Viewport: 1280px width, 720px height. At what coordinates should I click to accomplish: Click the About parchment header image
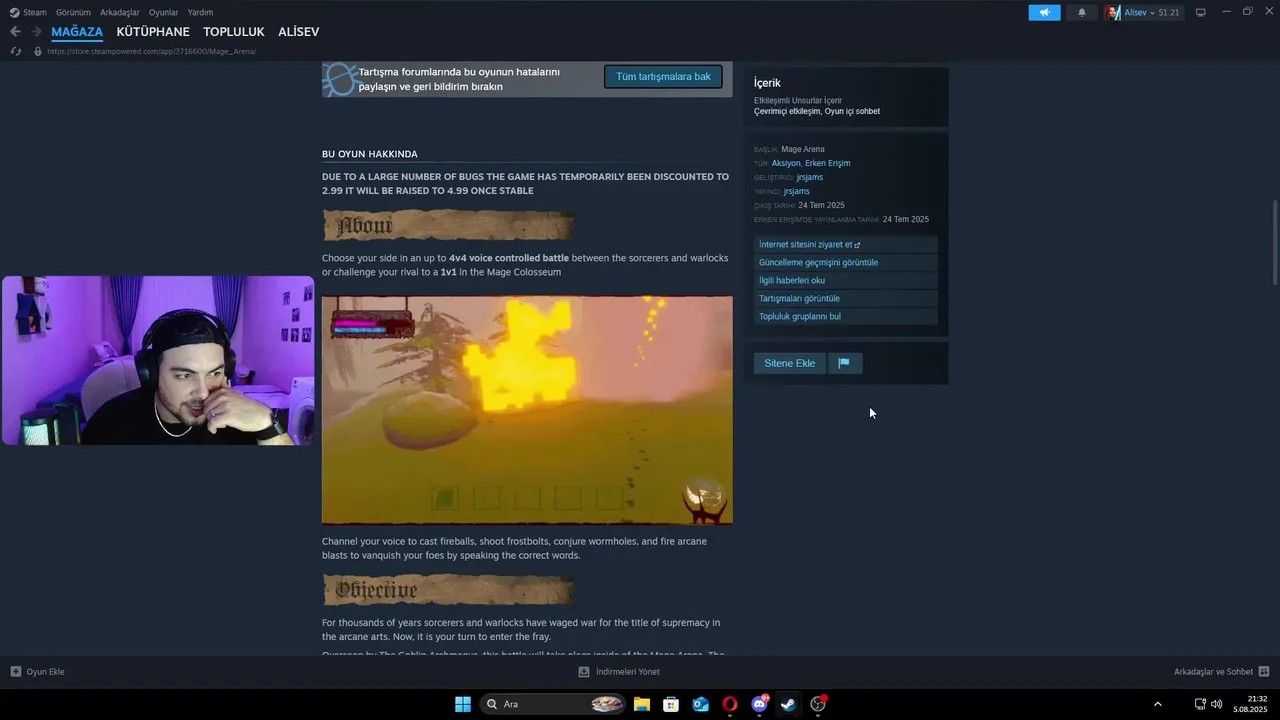[448, 225]
